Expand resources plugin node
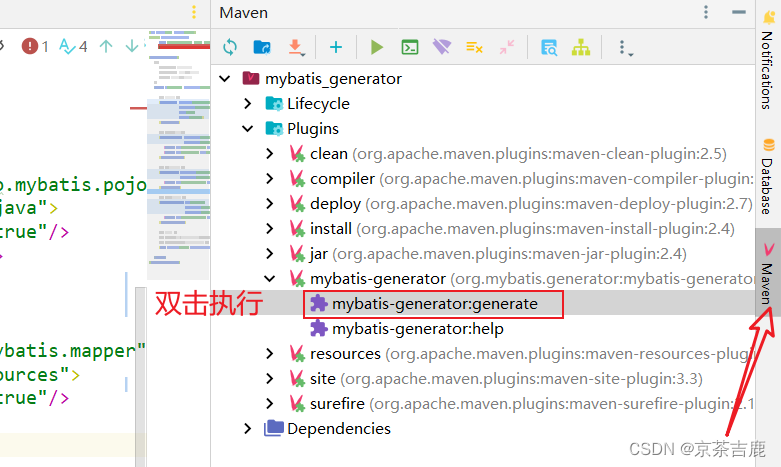Screen dimensions: 781x467 click(x=269, y=353)
